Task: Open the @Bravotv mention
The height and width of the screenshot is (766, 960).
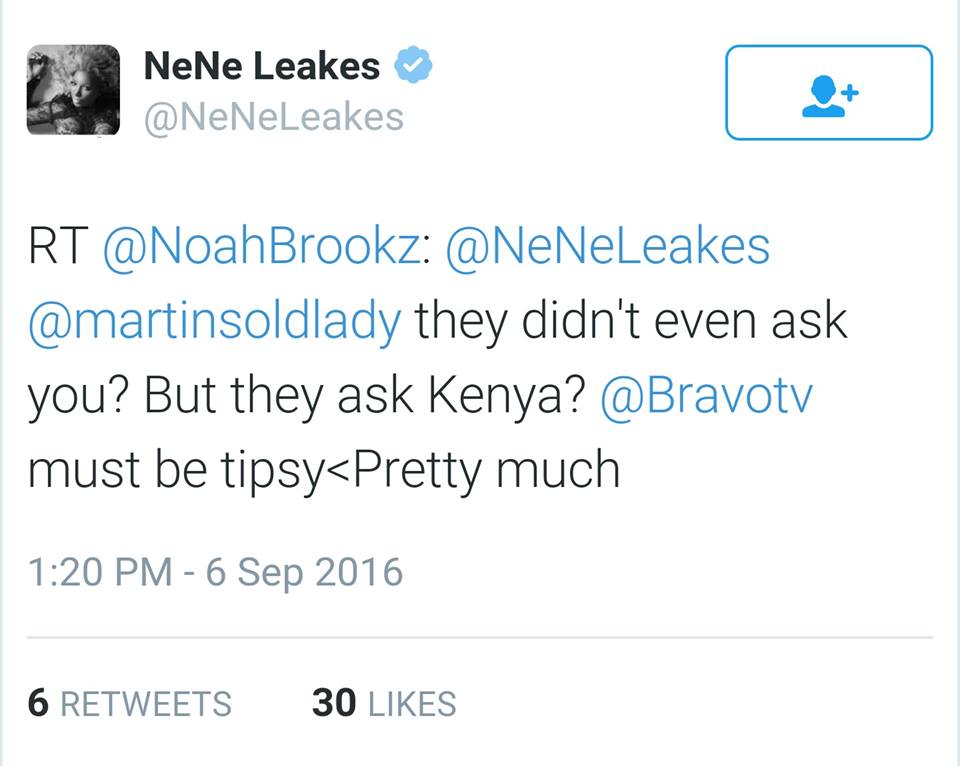Action: tap(705, 396)
